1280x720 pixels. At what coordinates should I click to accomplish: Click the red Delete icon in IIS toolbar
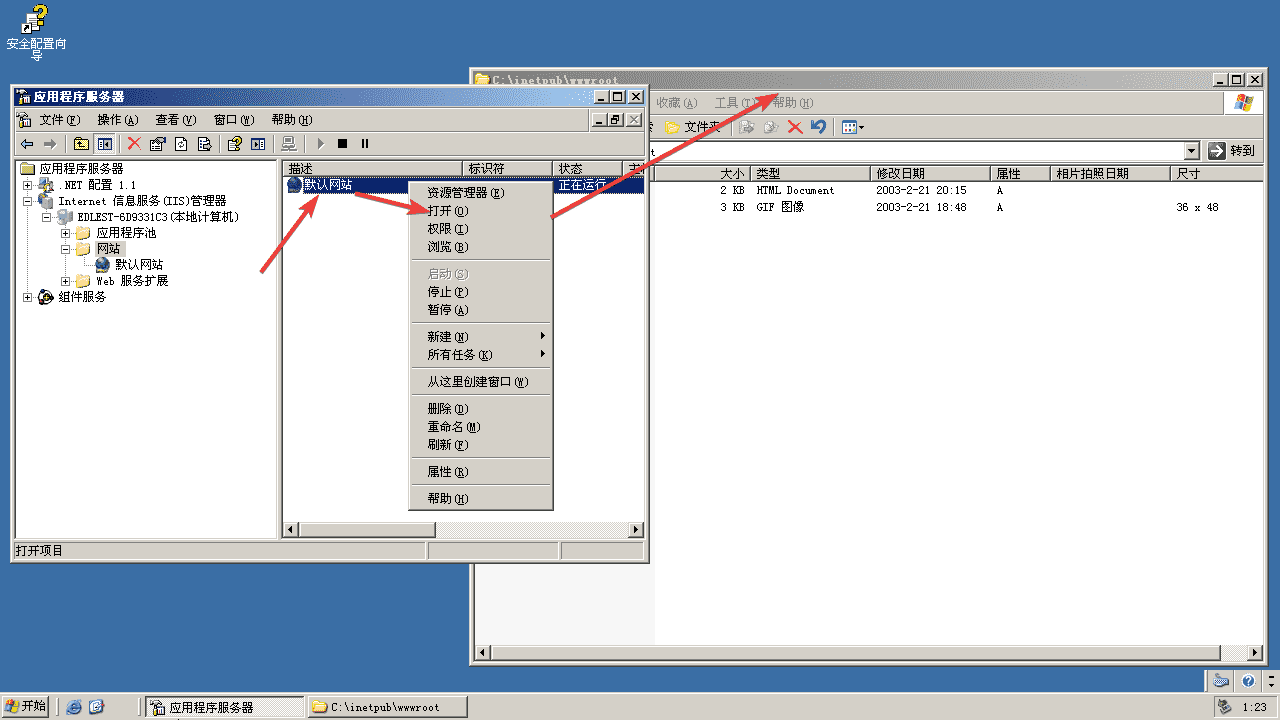(134, 144)
